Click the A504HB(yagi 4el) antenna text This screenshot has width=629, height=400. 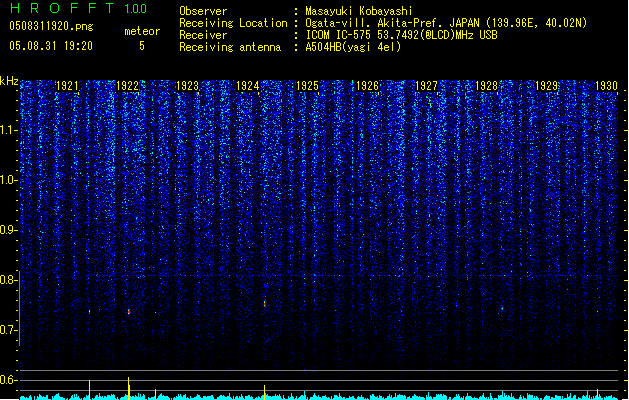[353, 47]
